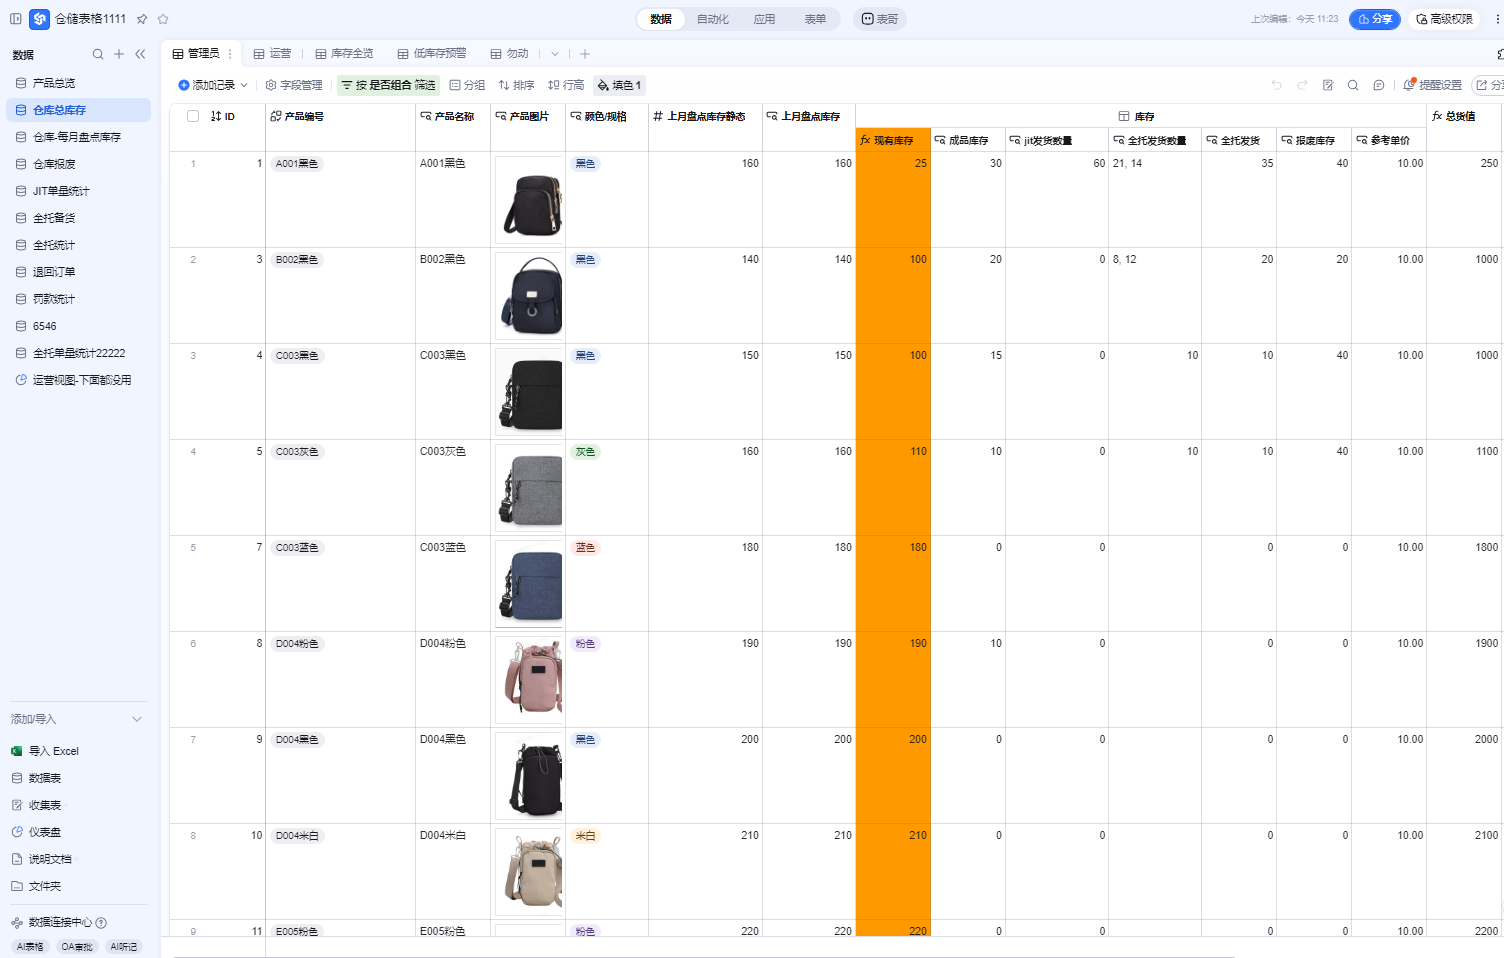Switch to the 表单 tab

point(816,19)
